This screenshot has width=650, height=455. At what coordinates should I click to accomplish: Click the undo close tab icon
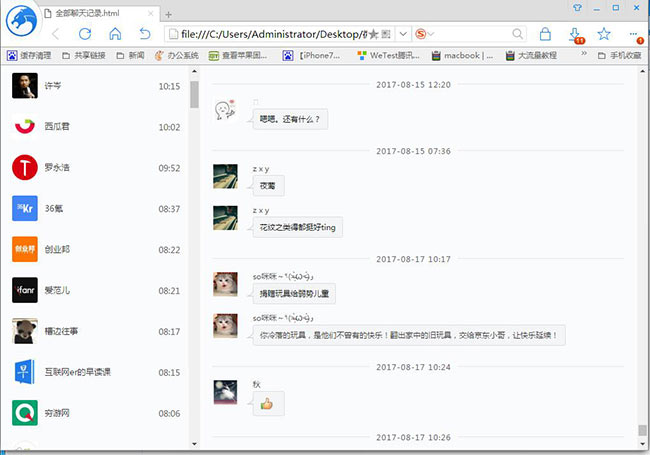145,34
